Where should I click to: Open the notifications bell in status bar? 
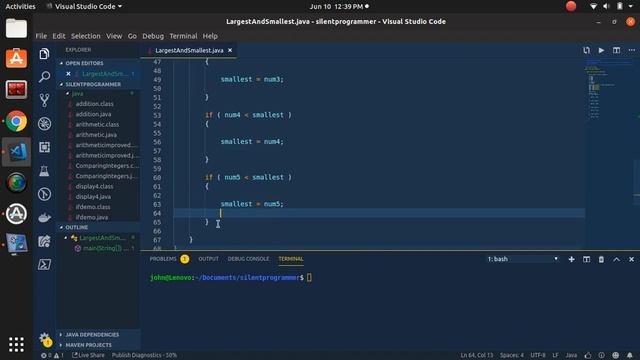click(x=630, y=355)
